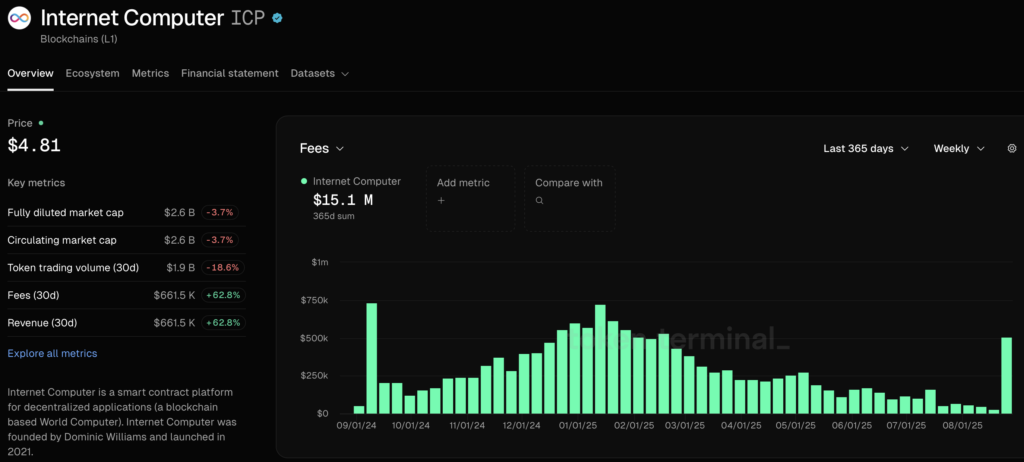Click the Revenue (30d) row label
1024x462 pixels.
[x=42, y=323]
